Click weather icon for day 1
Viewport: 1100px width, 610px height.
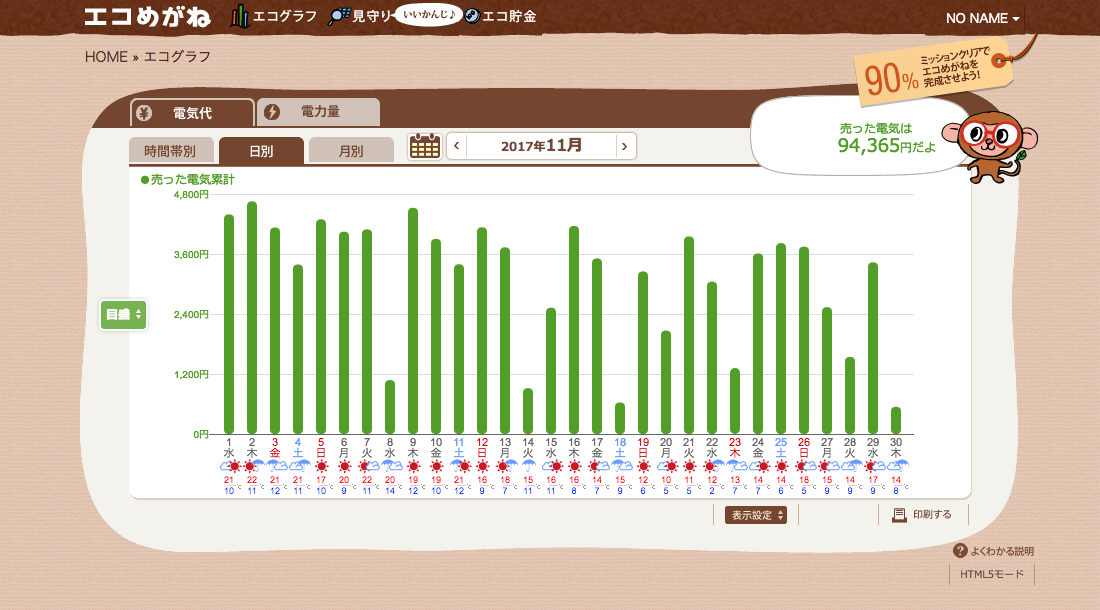(x=229, y=466)
